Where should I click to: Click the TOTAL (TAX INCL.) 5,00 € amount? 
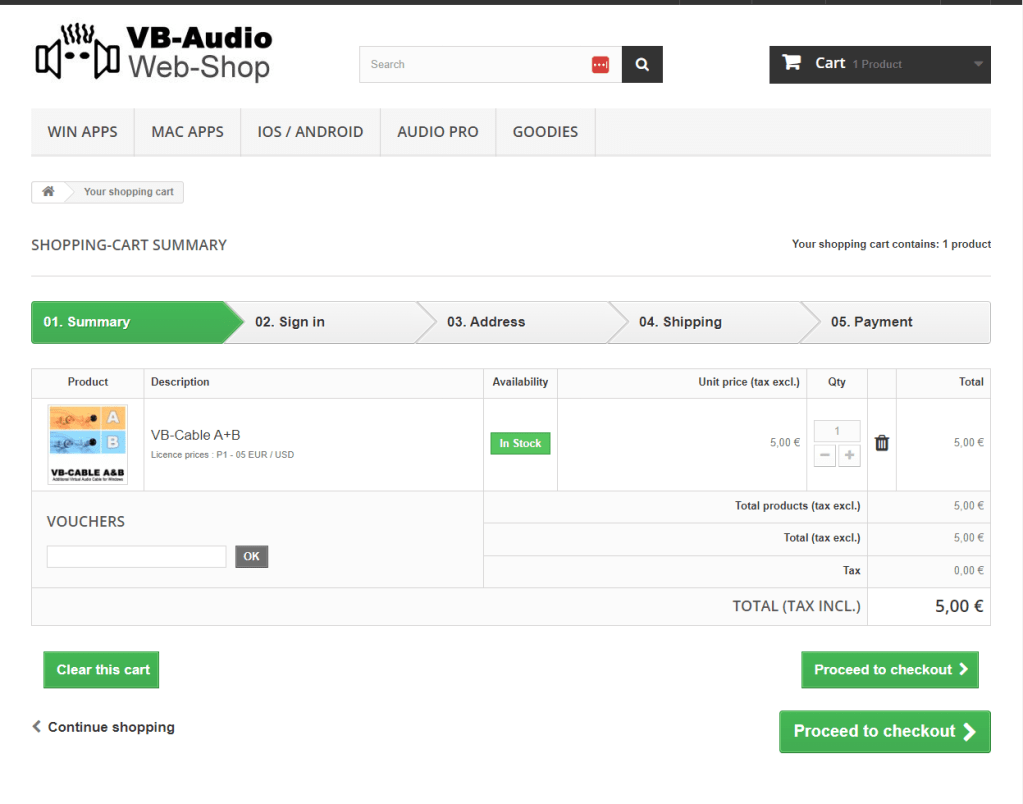pos(959,606)
